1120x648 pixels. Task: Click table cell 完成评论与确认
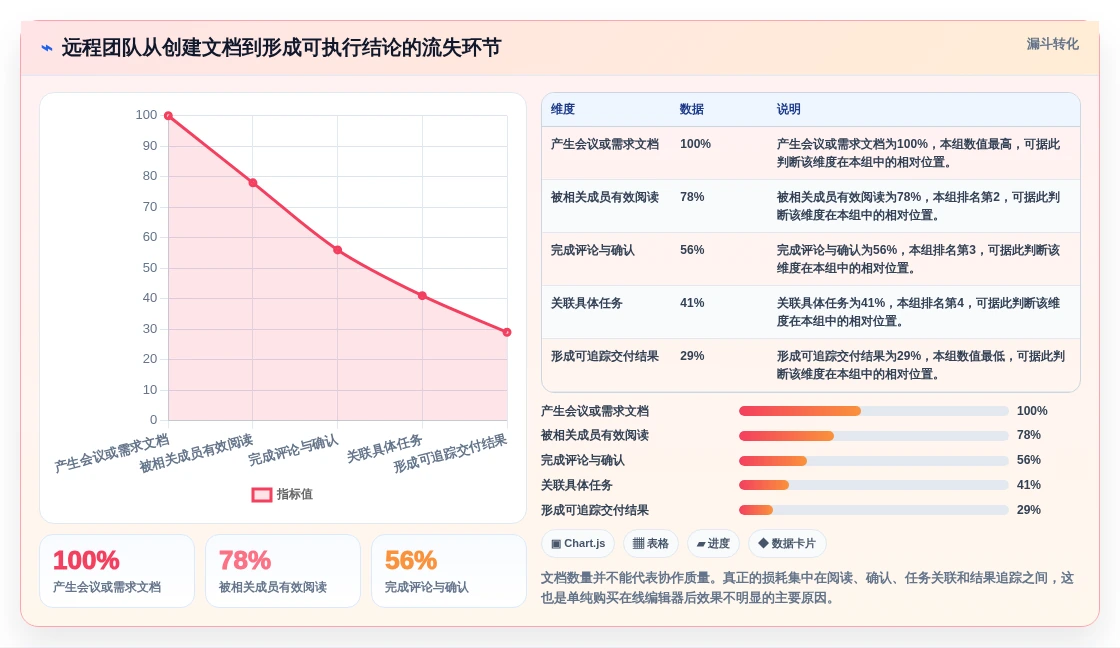click(592, 250)
